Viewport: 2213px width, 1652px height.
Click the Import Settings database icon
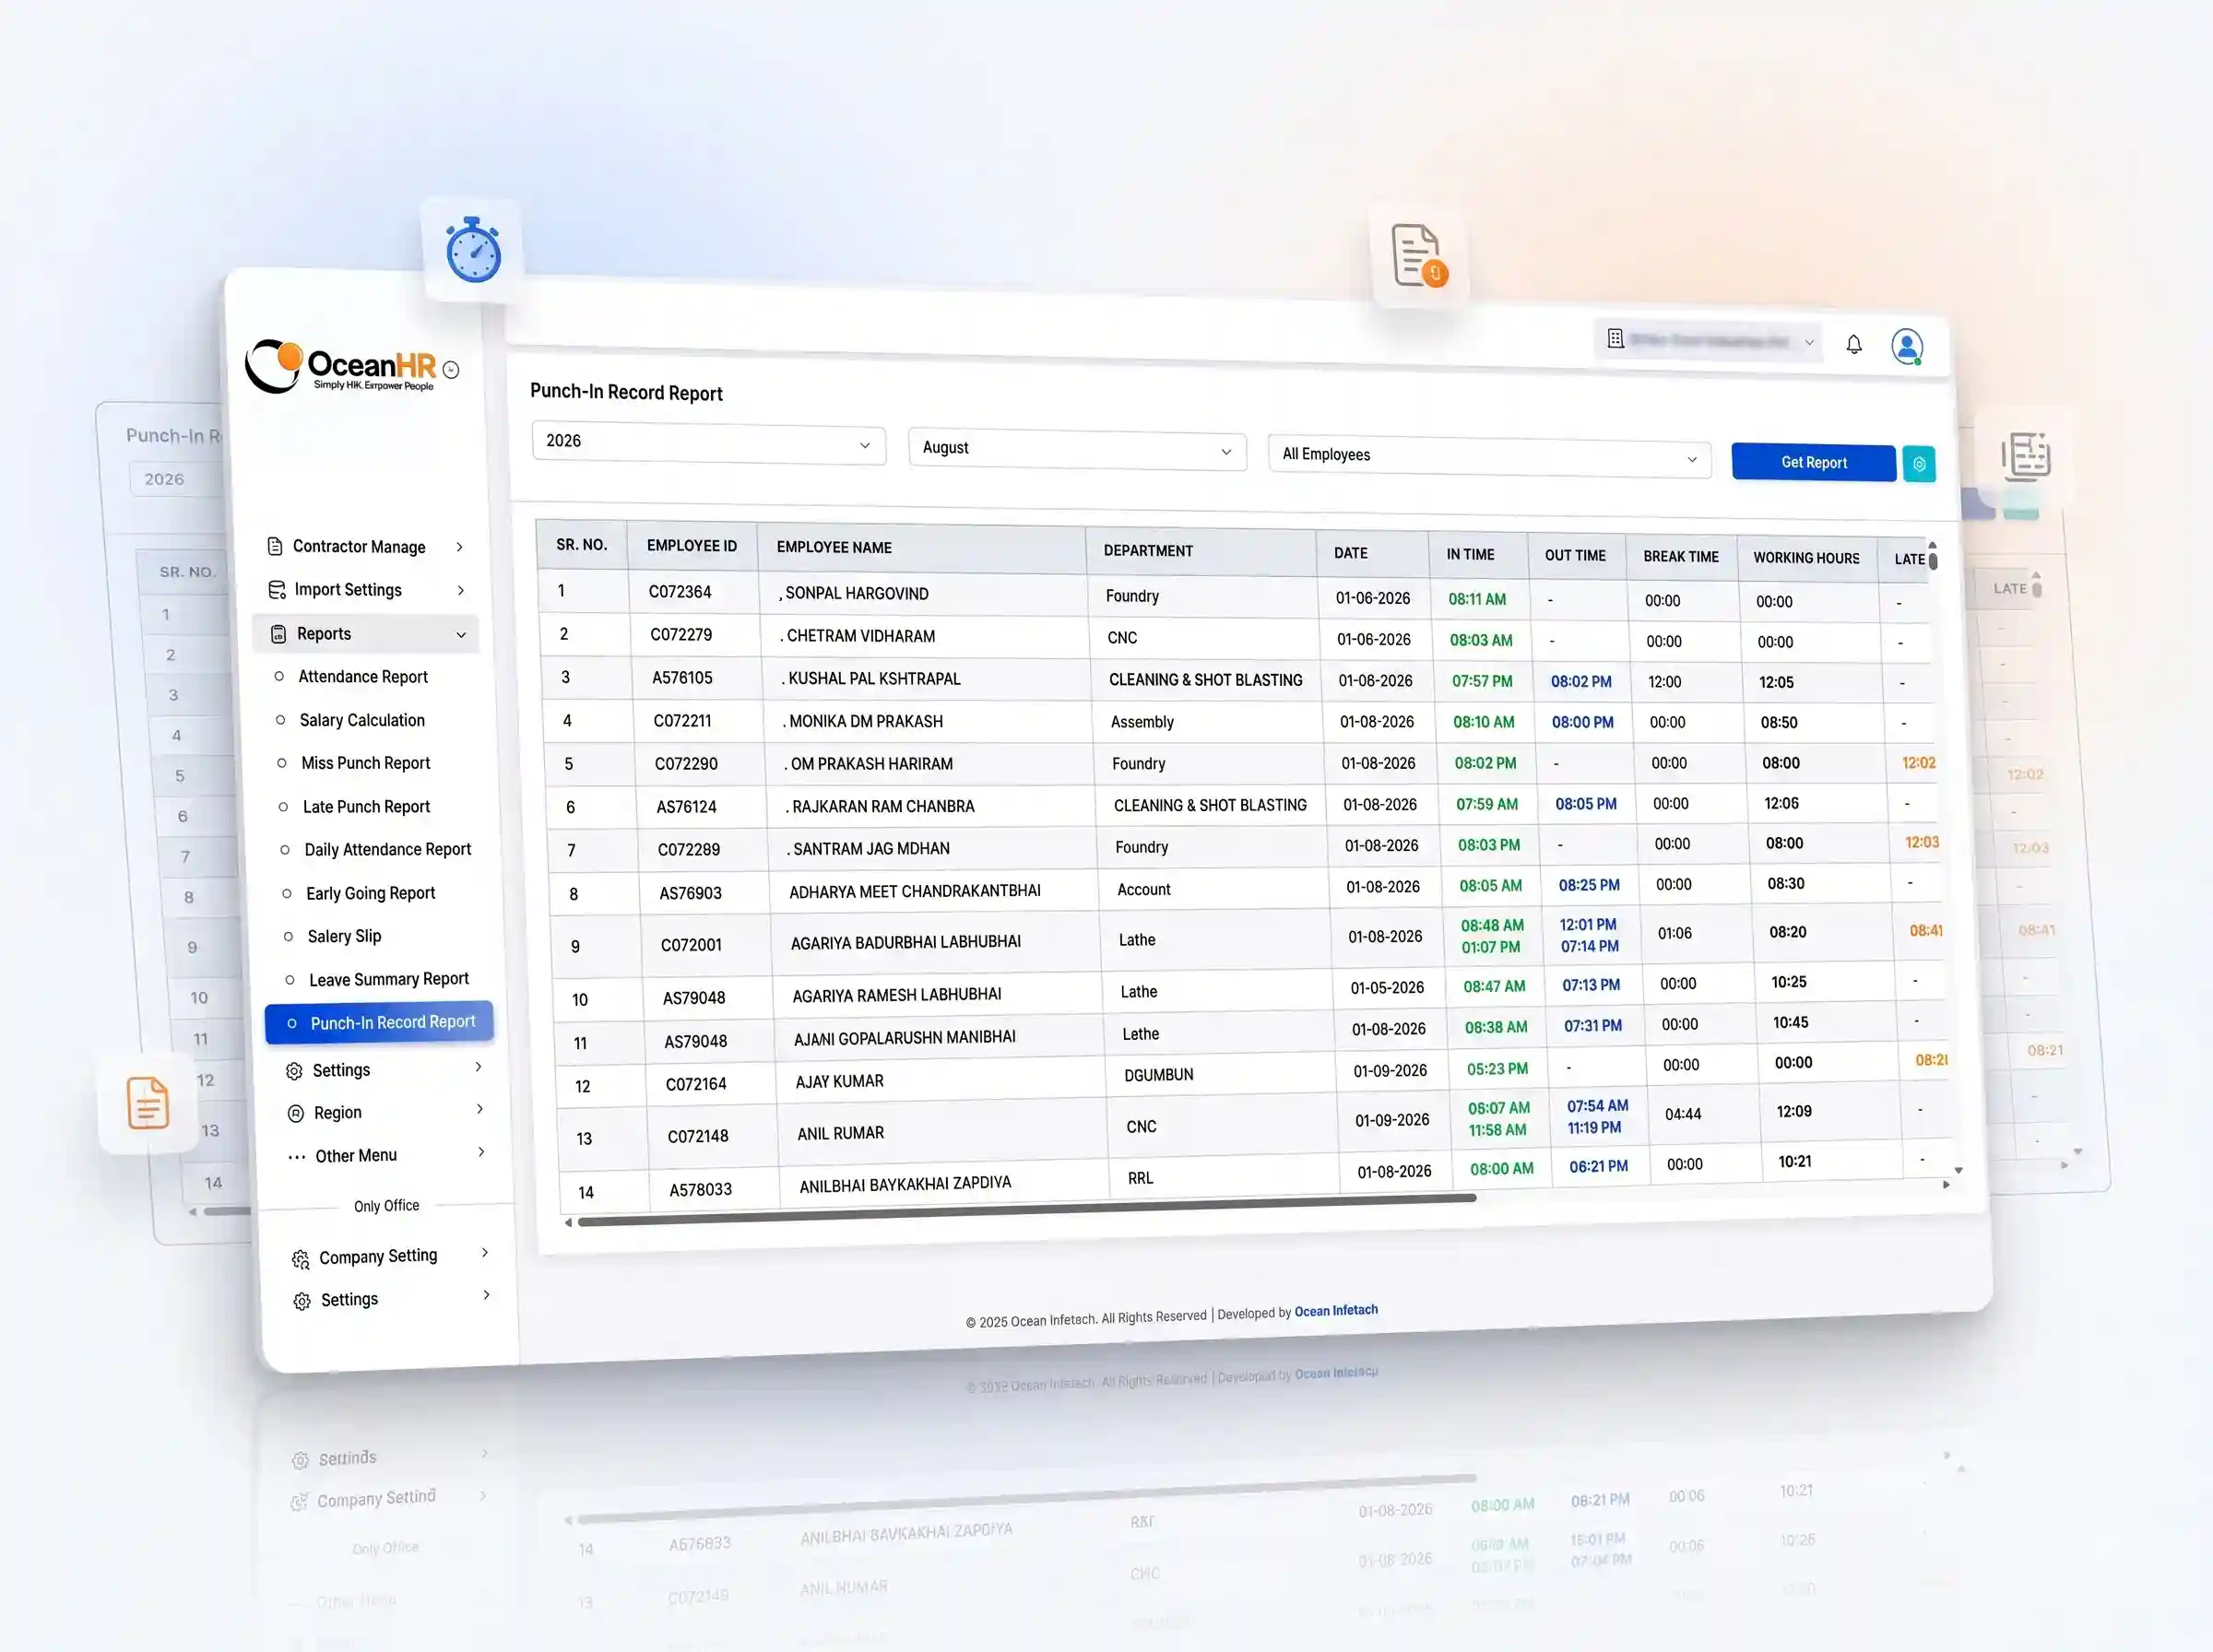pyautogui.click(x=277, y=590)
